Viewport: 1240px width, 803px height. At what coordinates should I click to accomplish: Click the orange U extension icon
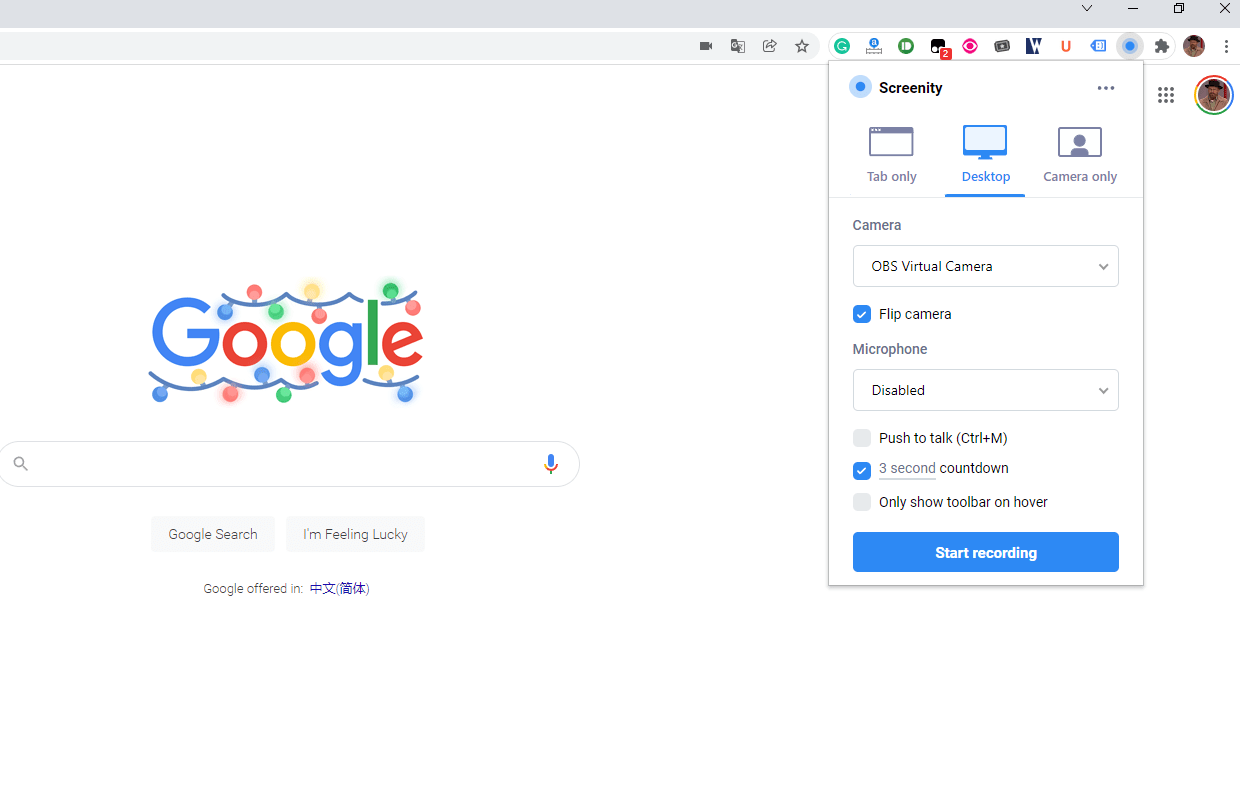[x=1066, y=46]
